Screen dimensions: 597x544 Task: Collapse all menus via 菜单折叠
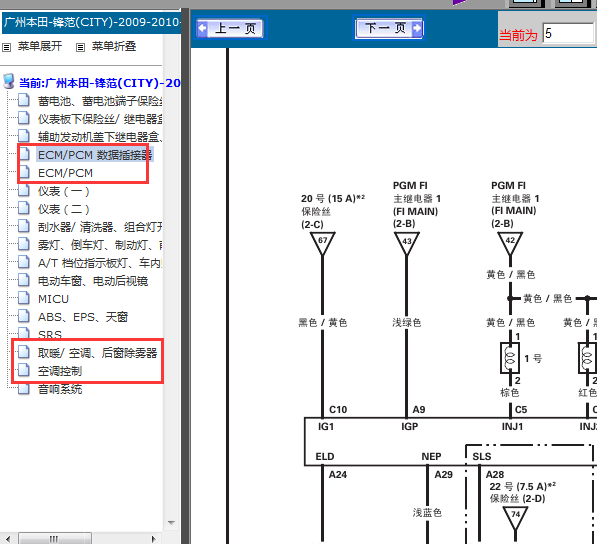click(x=114, y=46)
